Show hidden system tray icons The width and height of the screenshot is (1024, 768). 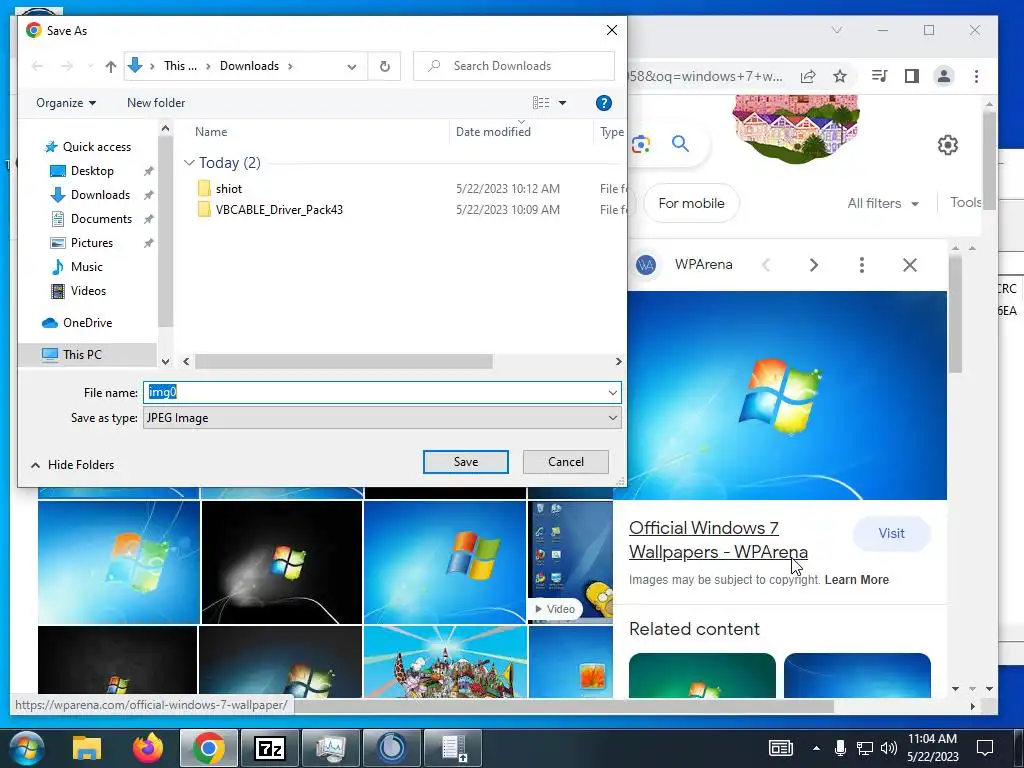[x=816, y=748]
